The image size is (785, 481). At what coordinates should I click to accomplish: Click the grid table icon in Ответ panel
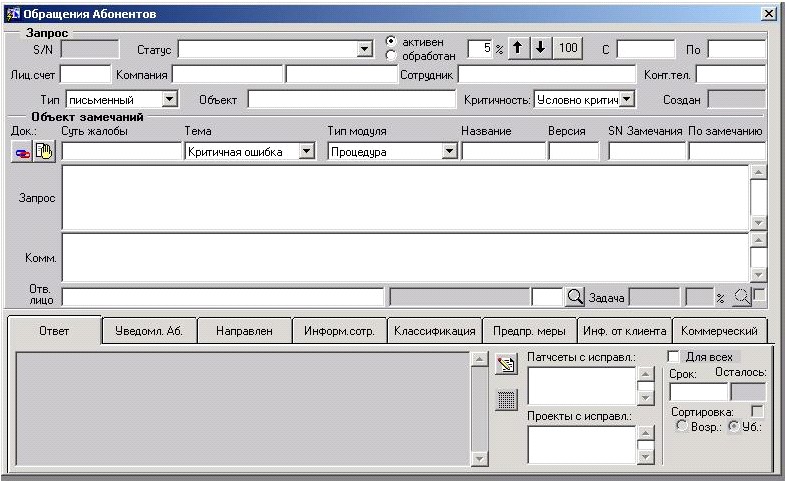[x=506, y=399]
